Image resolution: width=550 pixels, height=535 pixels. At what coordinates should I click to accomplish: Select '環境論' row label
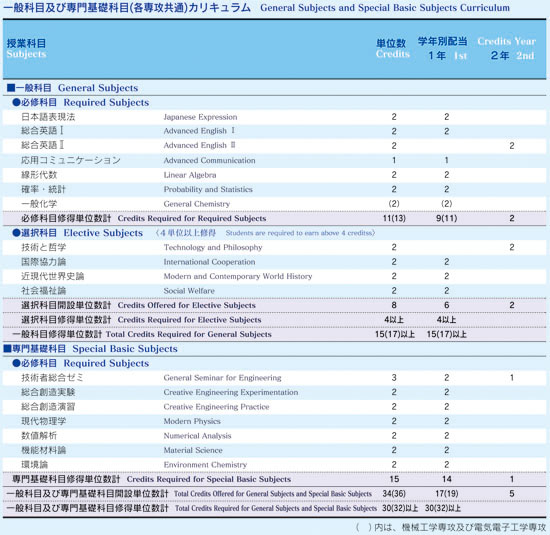coord(34,465)
